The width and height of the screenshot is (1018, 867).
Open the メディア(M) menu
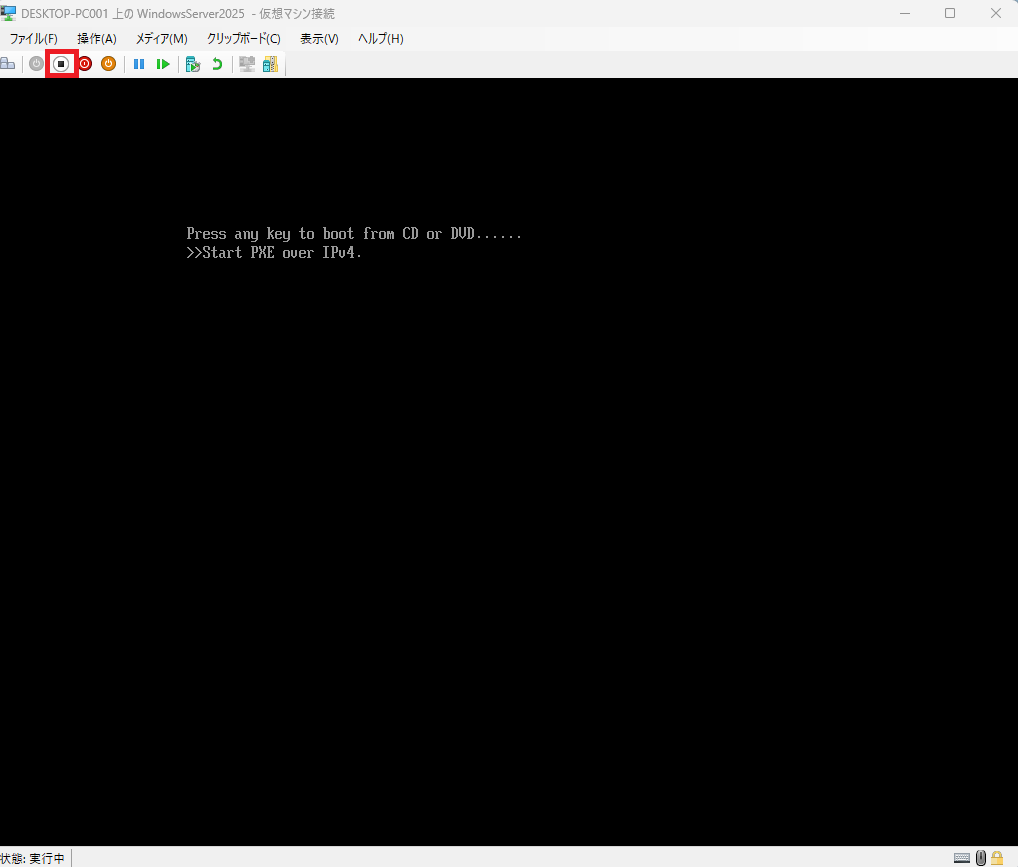tap(162, 39)
